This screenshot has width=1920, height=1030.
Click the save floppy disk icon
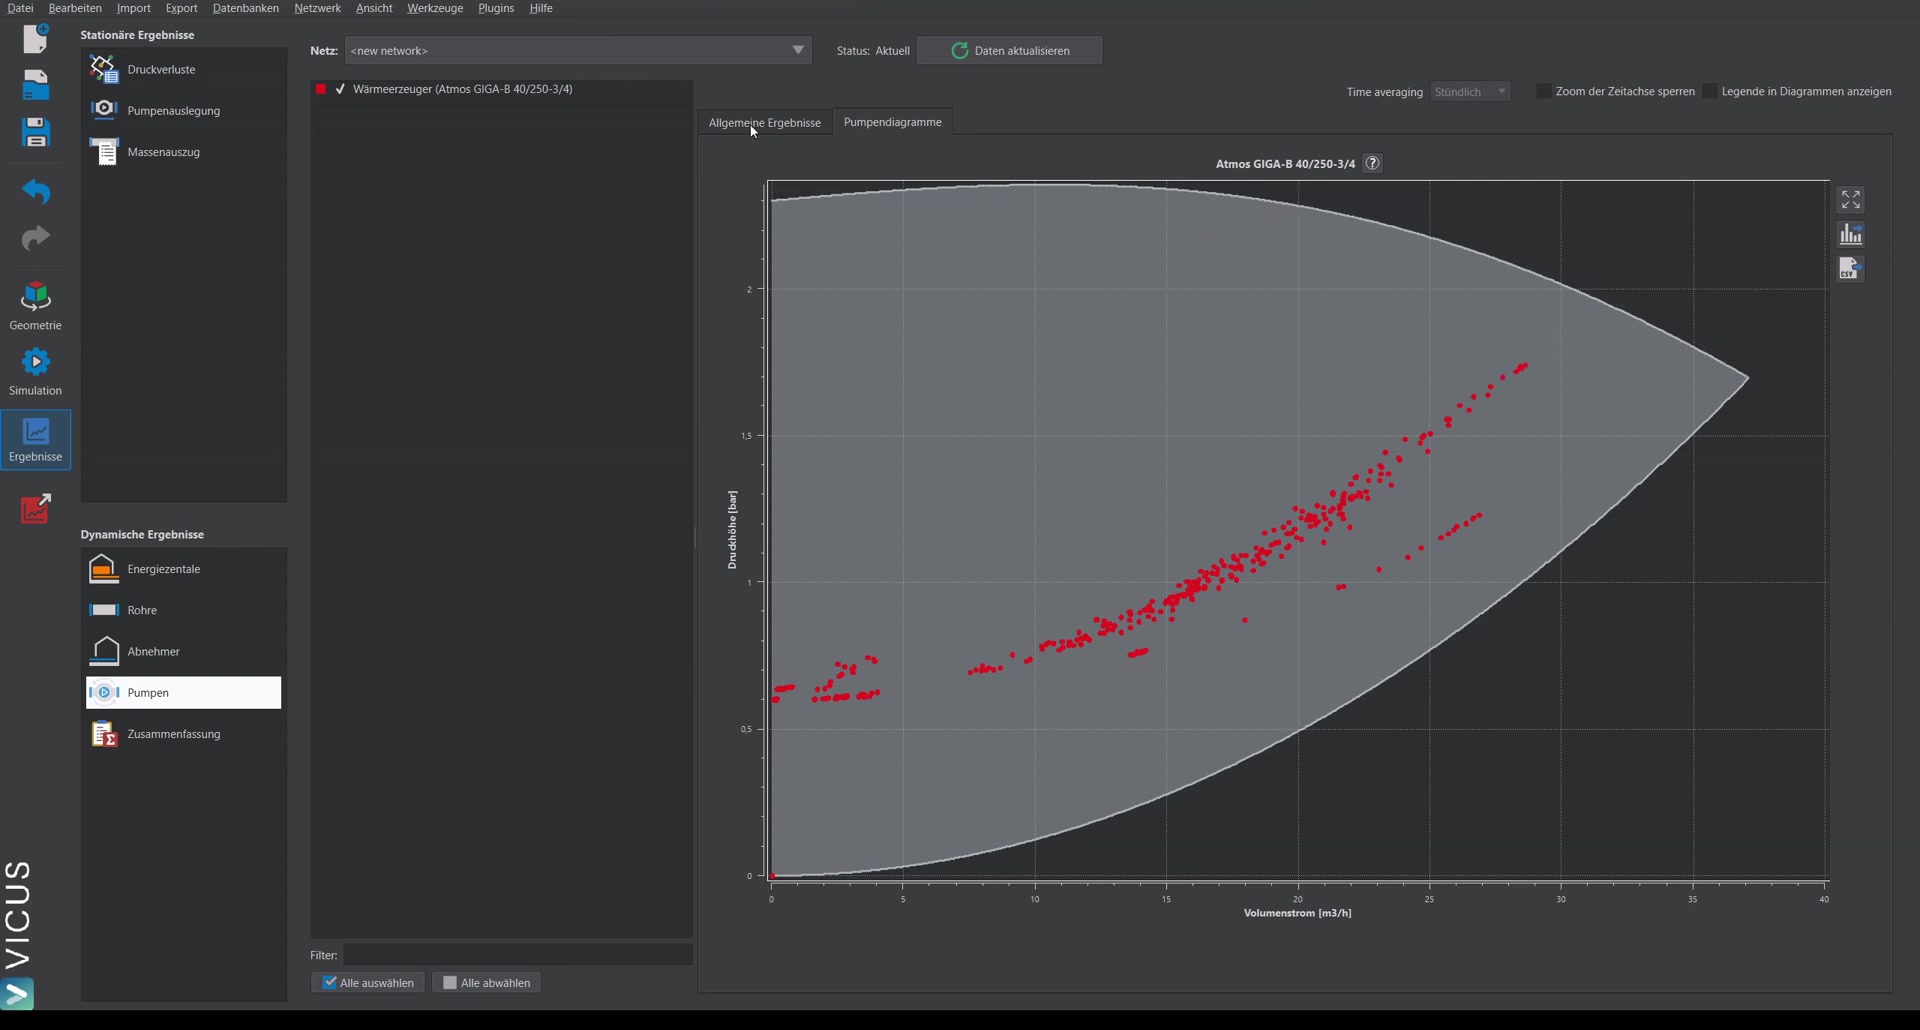coord(36,132)
